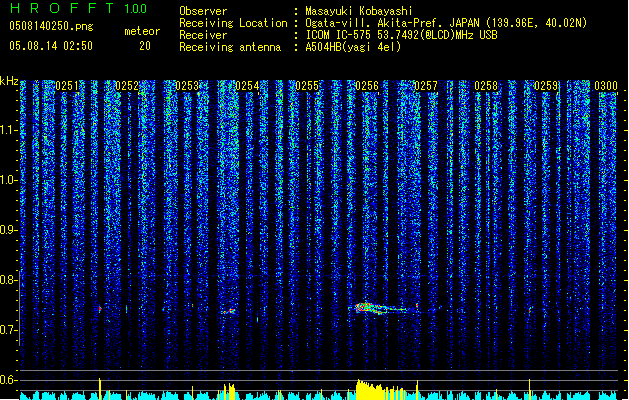Click observer name Masayuki Kobayashi
The image size is (629, 400).
pyautogui.click(x=358, y=11)
